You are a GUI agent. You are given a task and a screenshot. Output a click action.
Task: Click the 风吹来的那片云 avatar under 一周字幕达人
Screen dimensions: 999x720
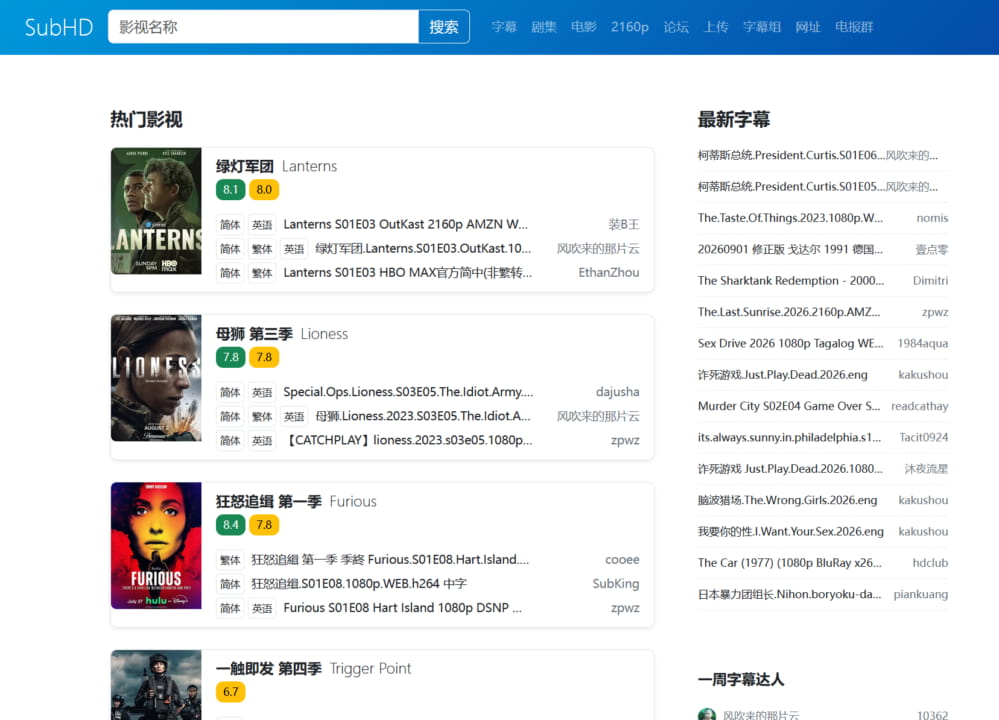pyautogui.click(x=707, y=714)
